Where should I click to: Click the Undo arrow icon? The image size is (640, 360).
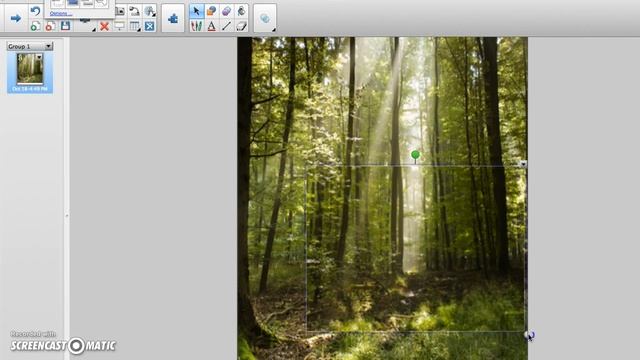click(x=36, y=11)
